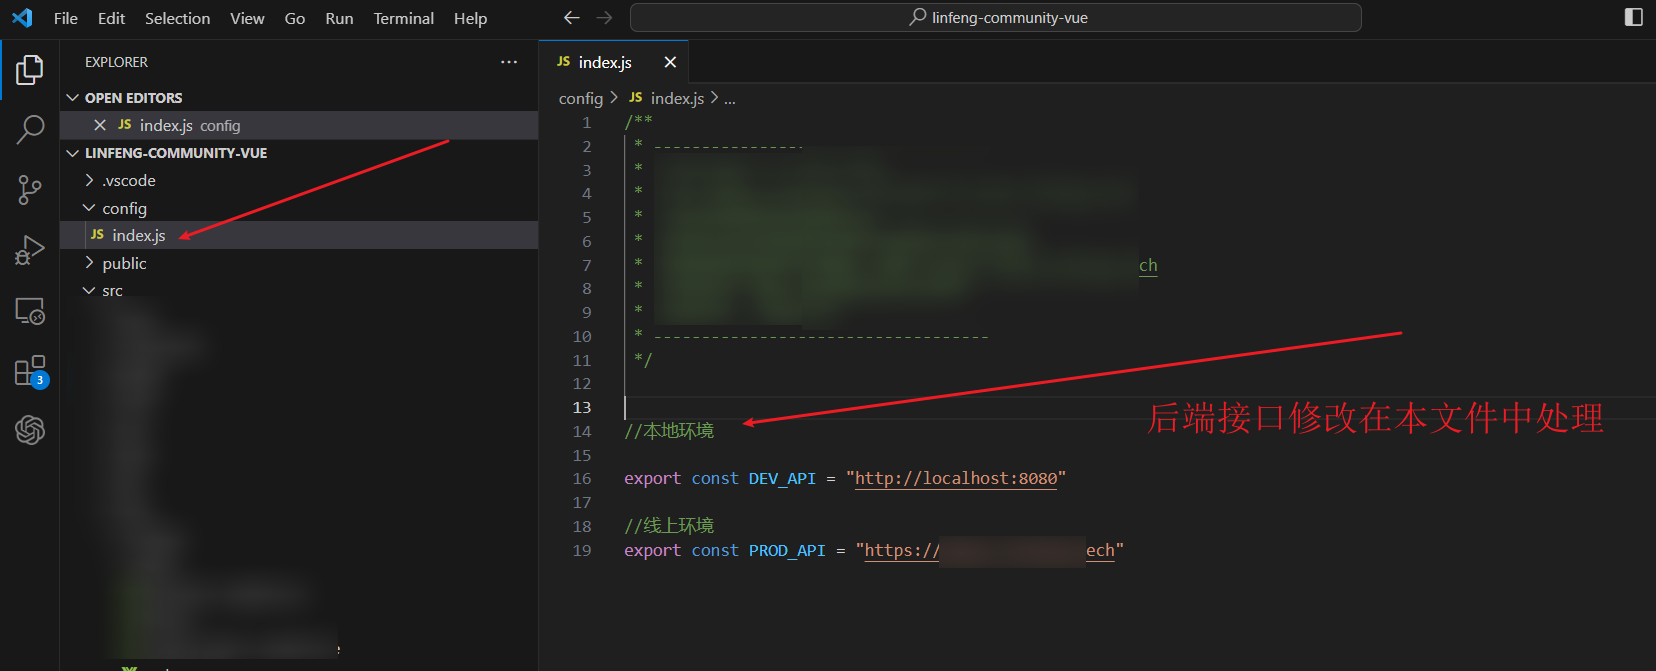Open the Selection menu
Viewport: 1656px width, 671px height.
click(x=178, y=18)
